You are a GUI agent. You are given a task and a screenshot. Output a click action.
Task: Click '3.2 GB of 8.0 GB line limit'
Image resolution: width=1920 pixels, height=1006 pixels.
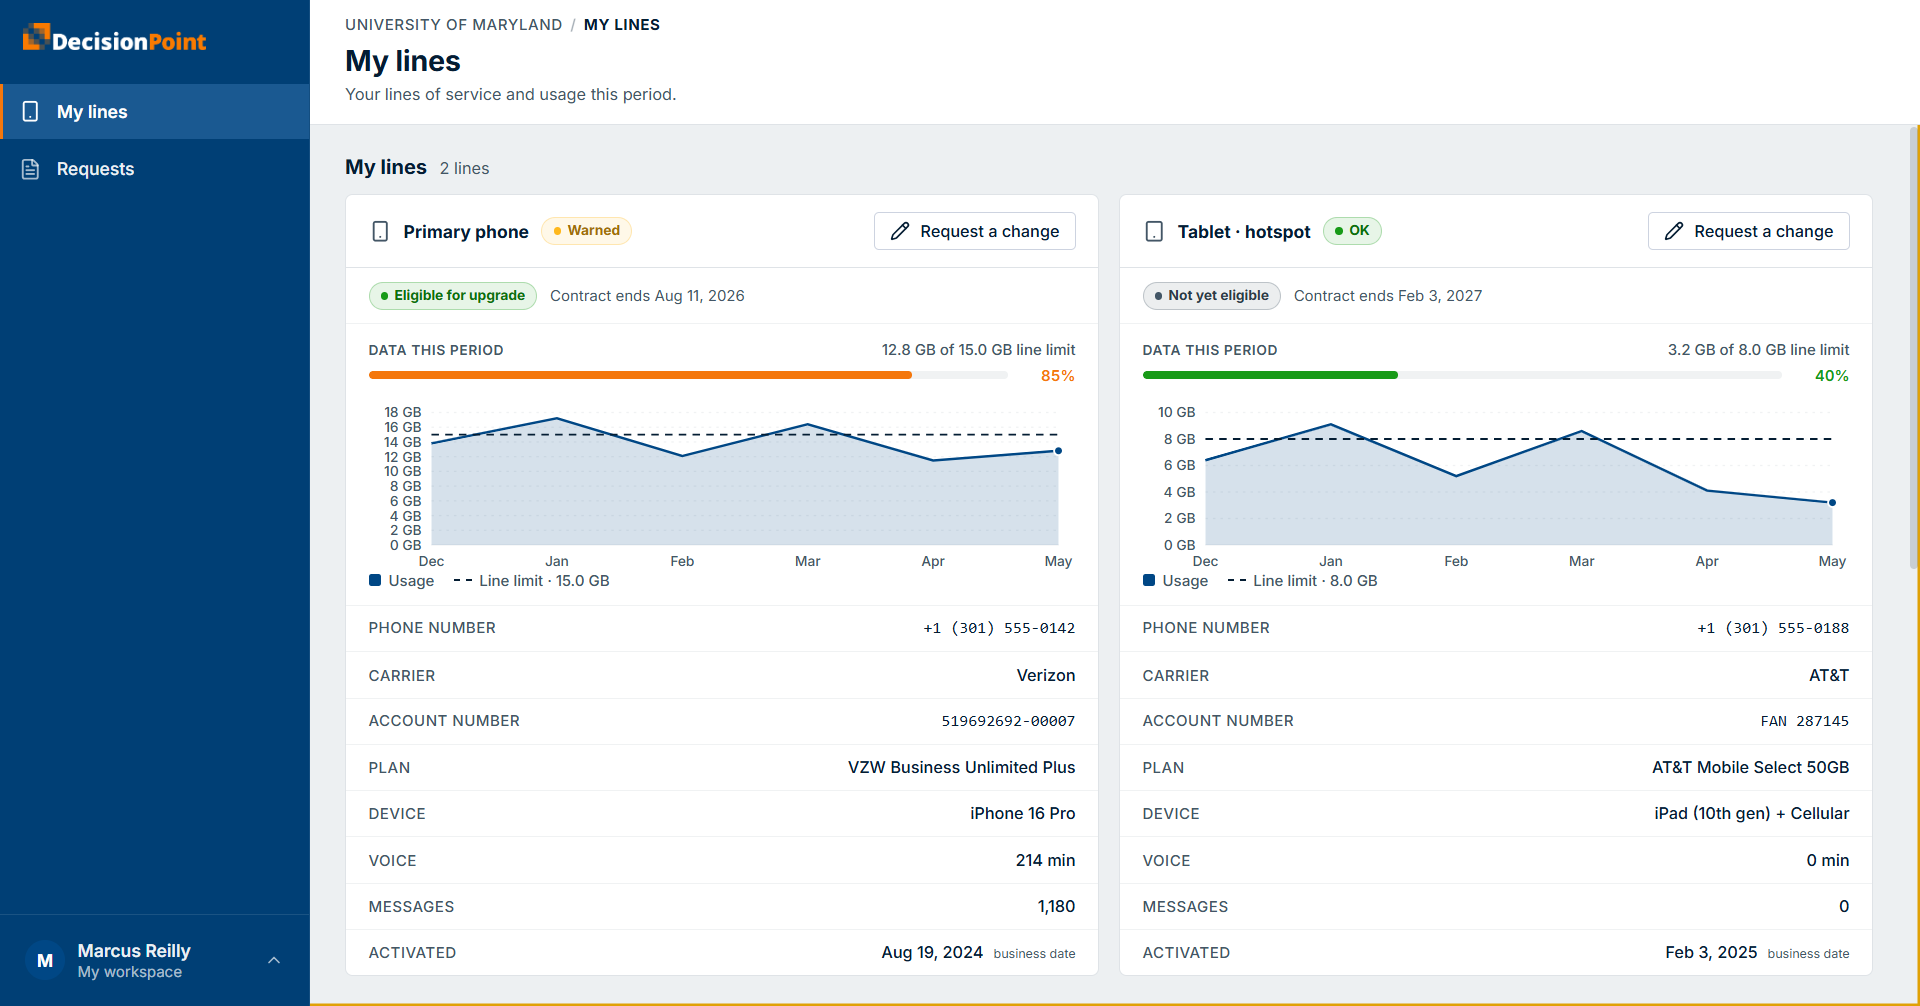point(1758,349)
